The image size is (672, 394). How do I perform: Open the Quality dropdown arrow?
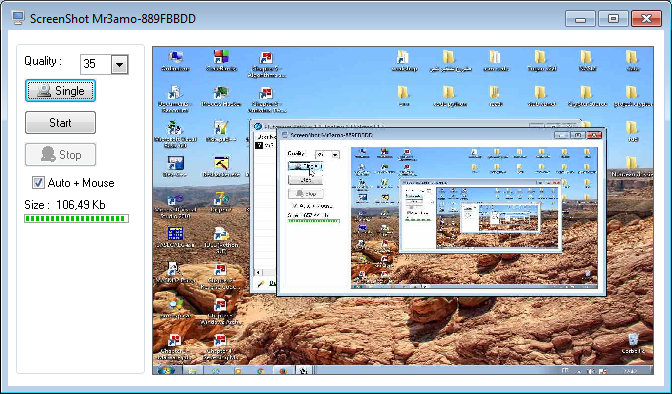(120, 65)
